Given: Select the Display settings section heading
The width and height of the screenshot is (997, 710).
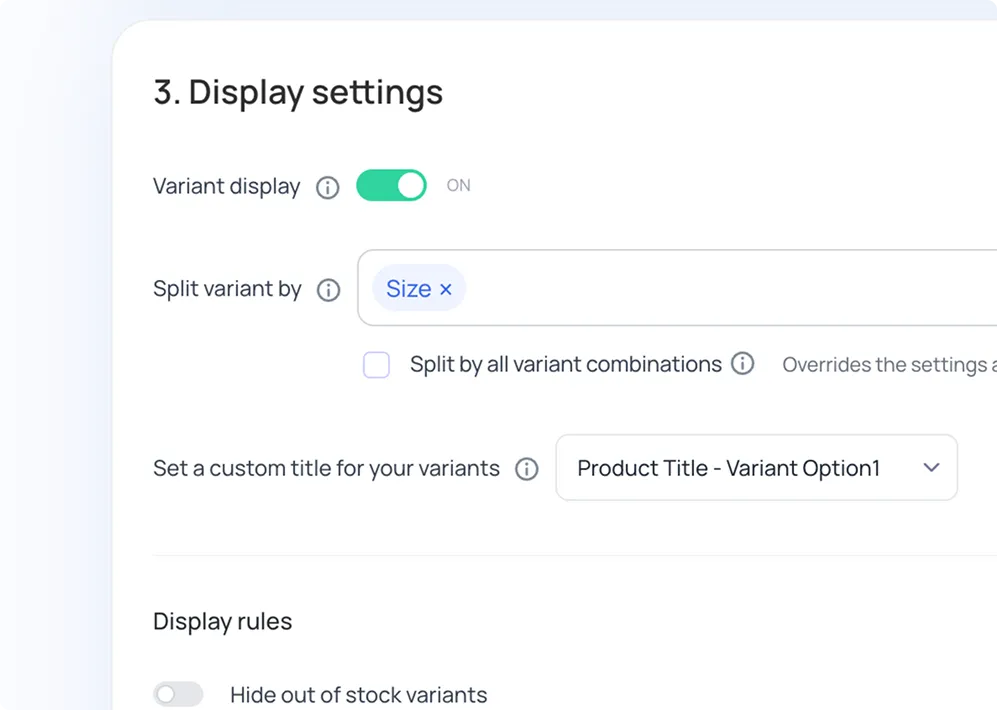Looking at the screenshot, I should (297, 92).
